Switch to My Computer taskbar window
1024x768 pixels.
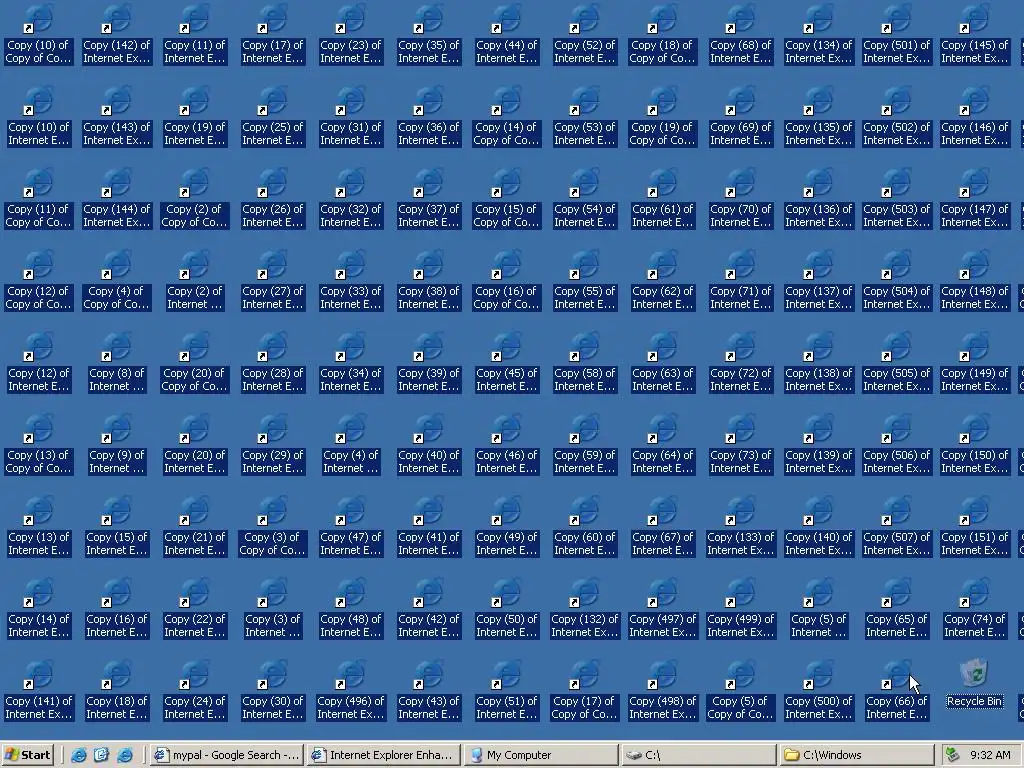pyautogui.click(x=541, y=755)
